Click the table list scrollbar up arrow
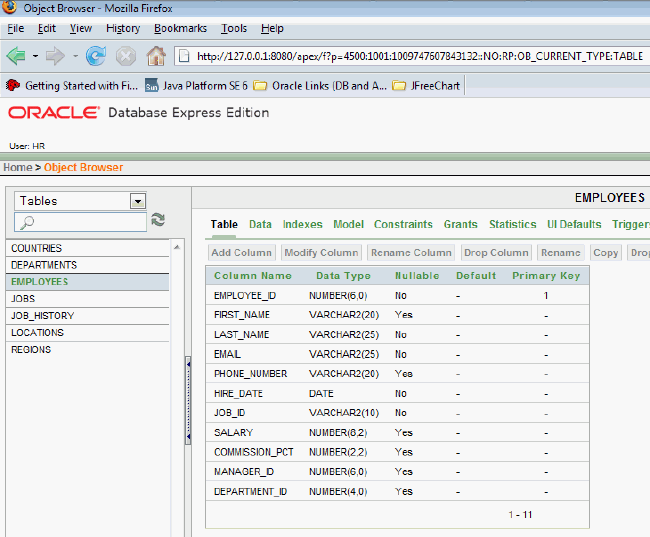This screenshot has height=537, width=650. tap(178, 245)
